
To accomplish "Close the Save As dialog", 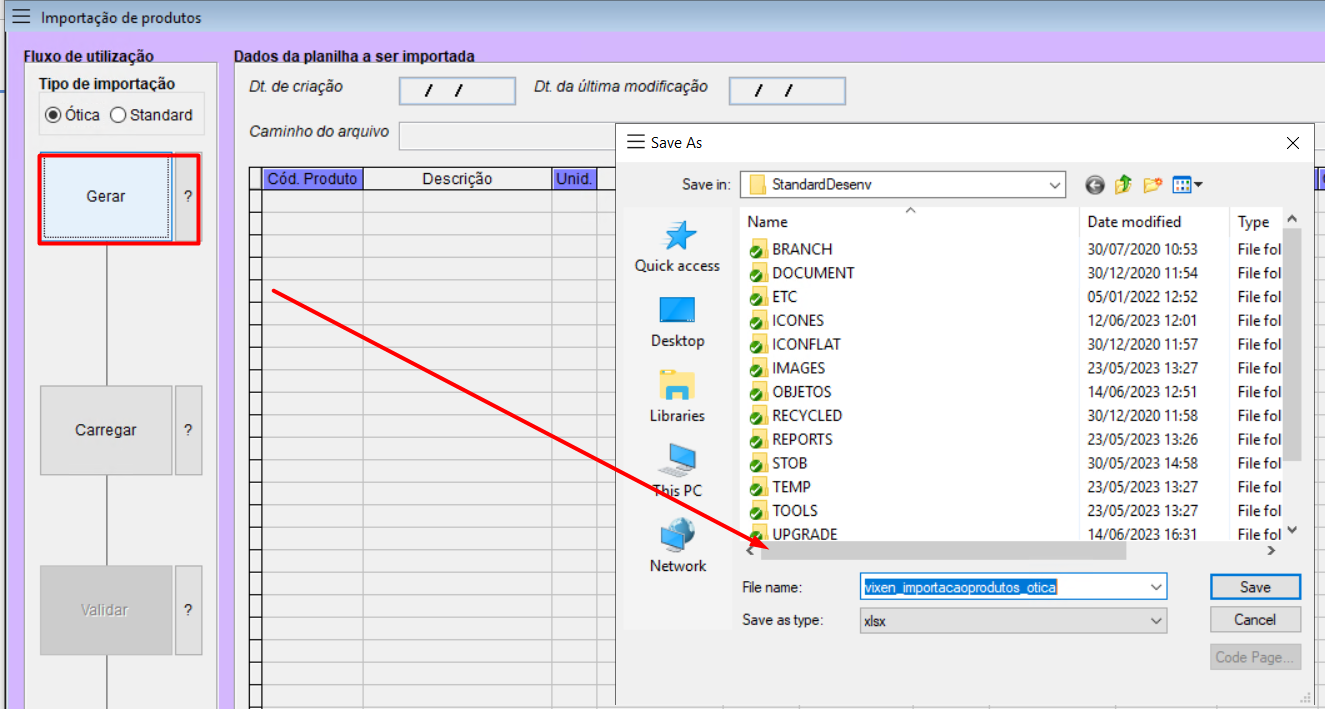I will 1292,143.
